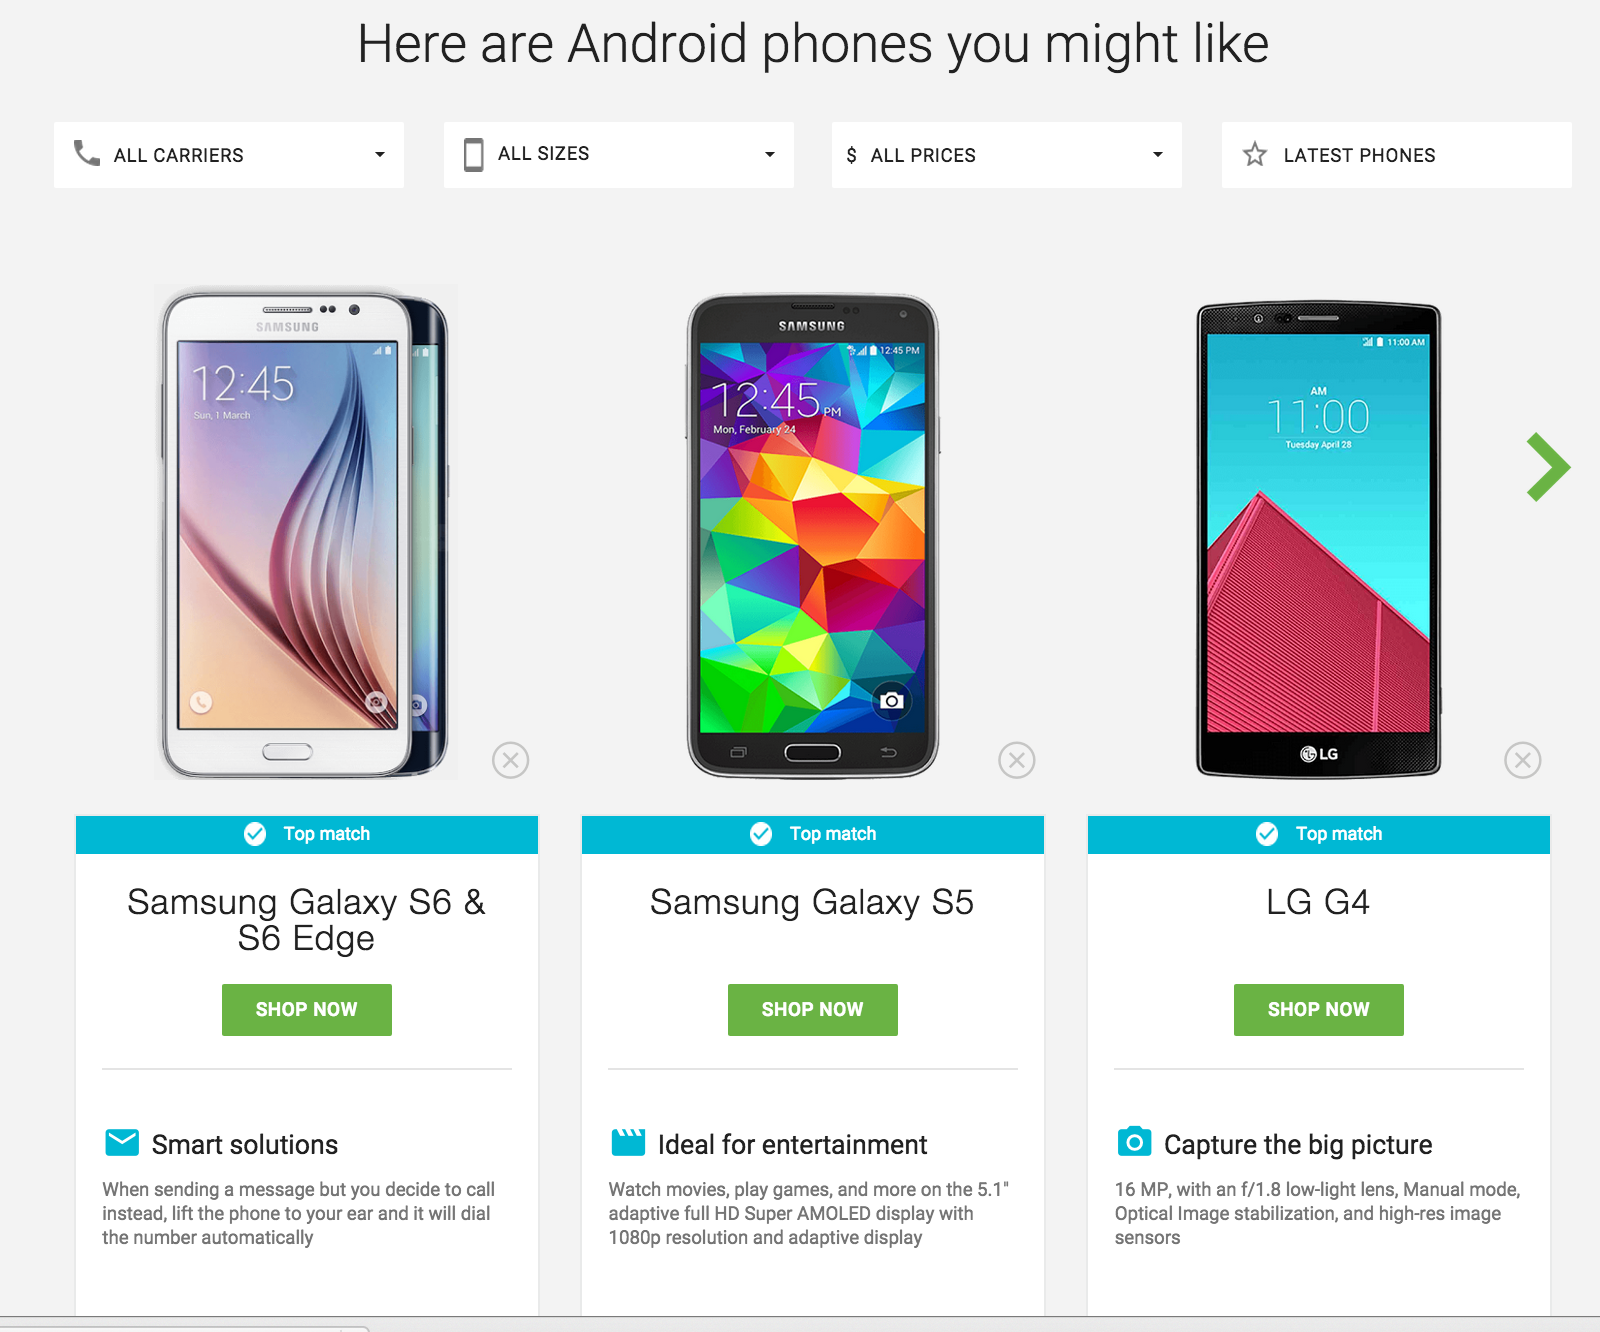Click Top match banner on LG G4 card
The image size is (1600, 1332).
click(1319, 834)
